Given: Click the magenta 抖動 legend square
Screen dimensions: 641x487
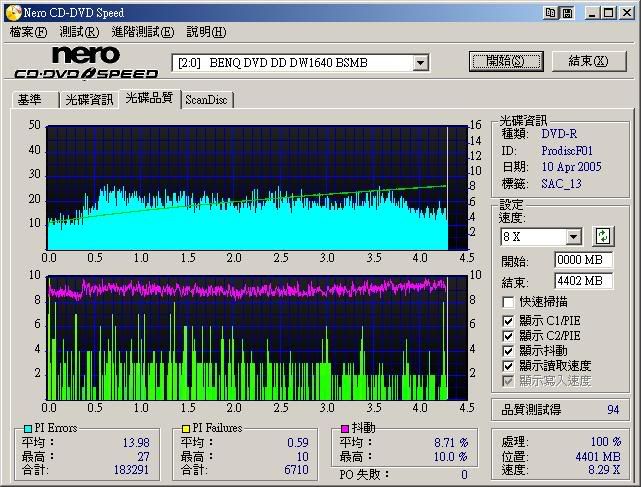Looking at the screenshot, I should [x=344, y=429].
